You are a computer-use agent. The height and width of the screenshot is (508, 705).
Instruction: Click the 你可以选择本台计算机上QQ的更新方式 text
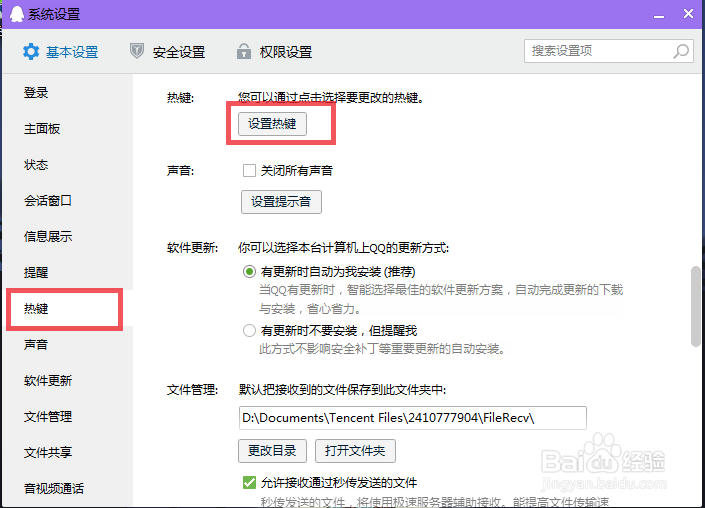(x=344, y=248)
